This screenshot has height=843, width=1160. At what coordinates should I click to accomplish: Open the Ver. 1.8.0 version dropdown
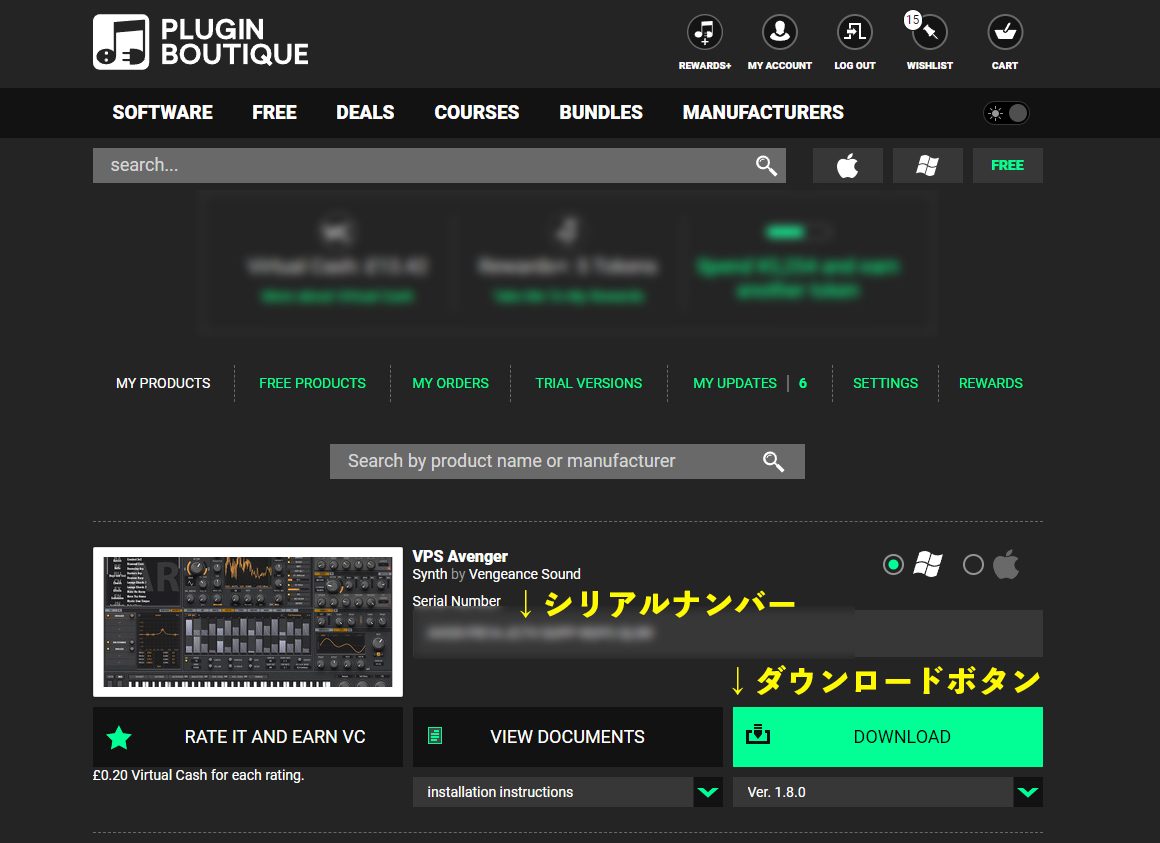click(888, 792)
